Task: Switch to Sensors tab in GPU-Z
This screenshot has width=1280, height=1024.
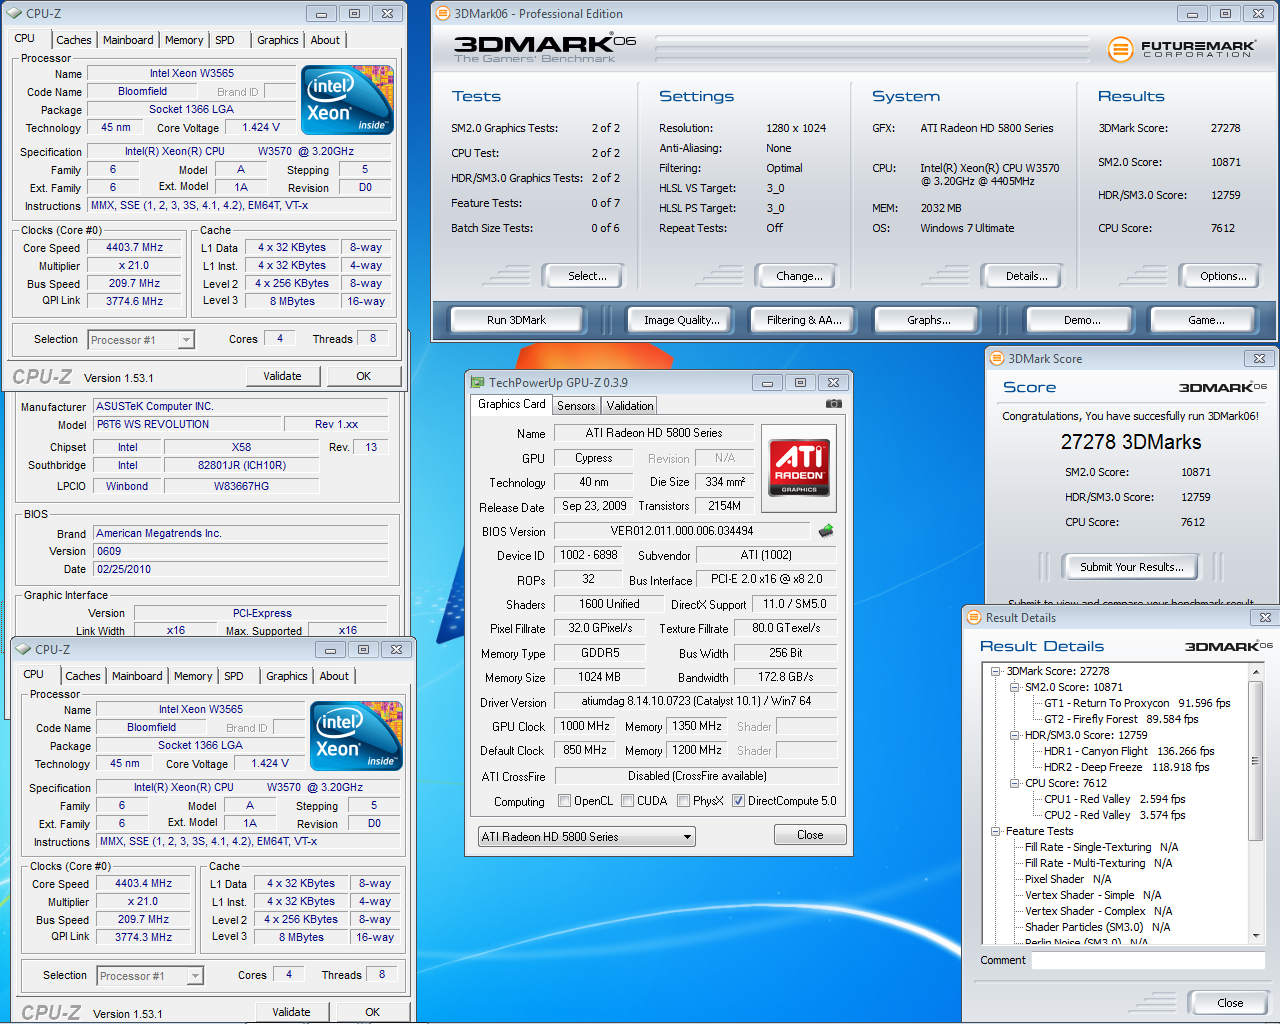Action: click(576, 405)
